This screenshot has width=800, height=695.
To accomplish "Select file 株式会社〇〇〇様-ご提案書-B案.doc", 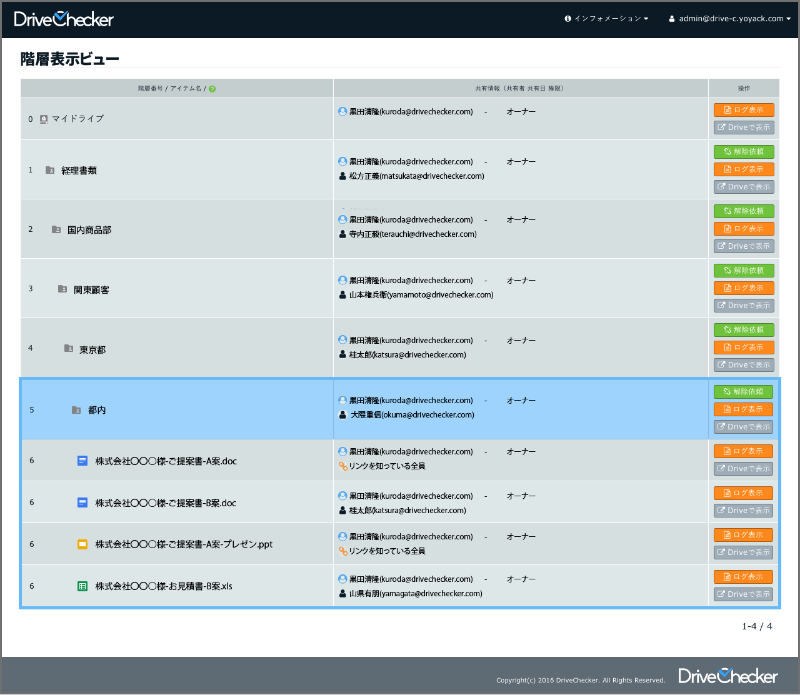I will tap(166, 503).
